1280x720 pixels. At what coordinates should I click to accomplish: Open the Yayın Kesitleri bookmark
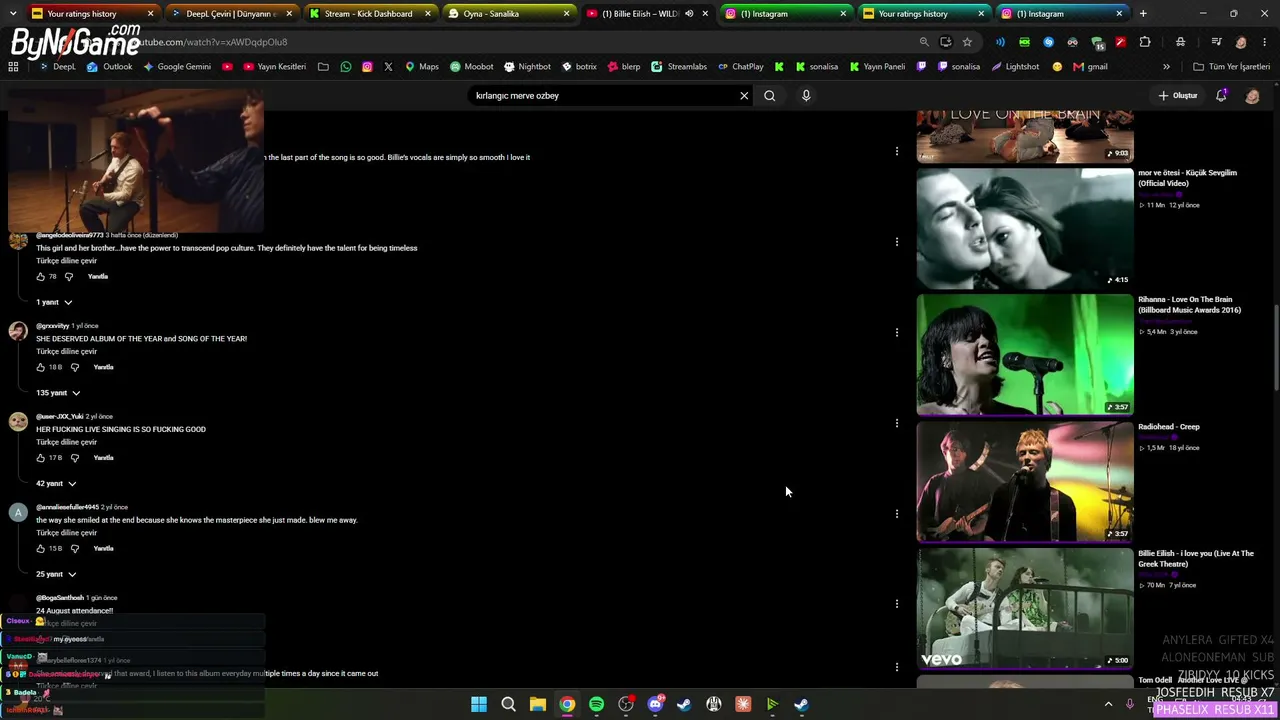[x=274, y=67]
